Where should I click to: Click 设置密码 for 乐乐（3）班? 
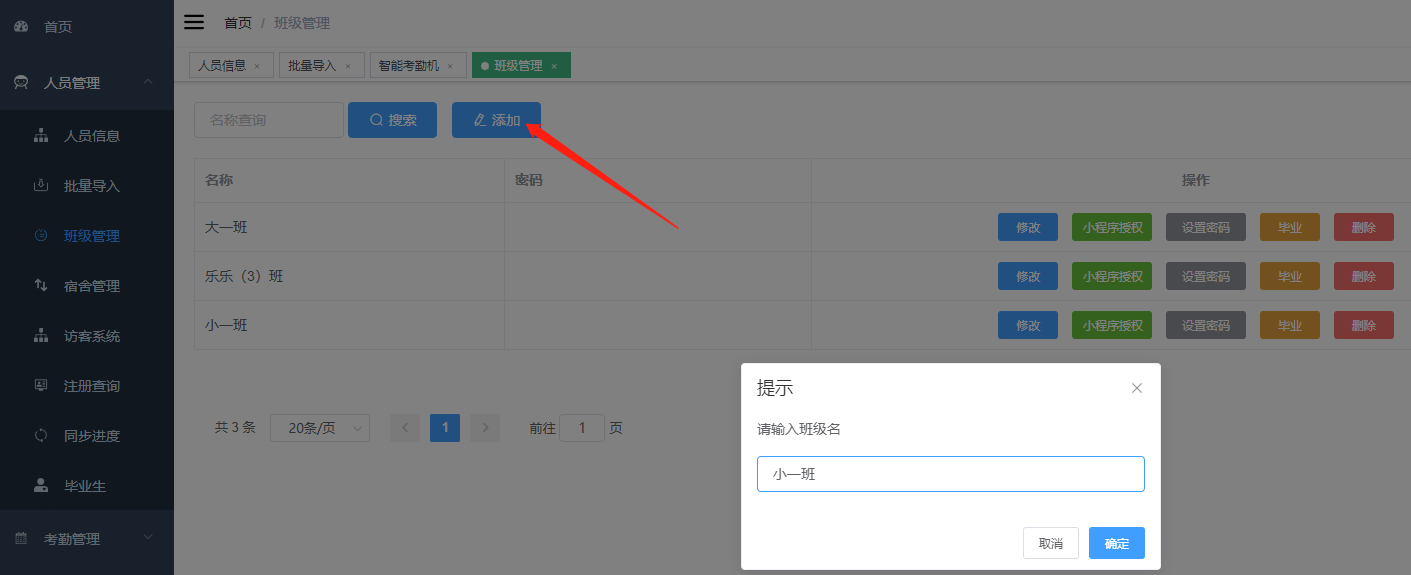pyautogui.click(x=1206, y=276)
